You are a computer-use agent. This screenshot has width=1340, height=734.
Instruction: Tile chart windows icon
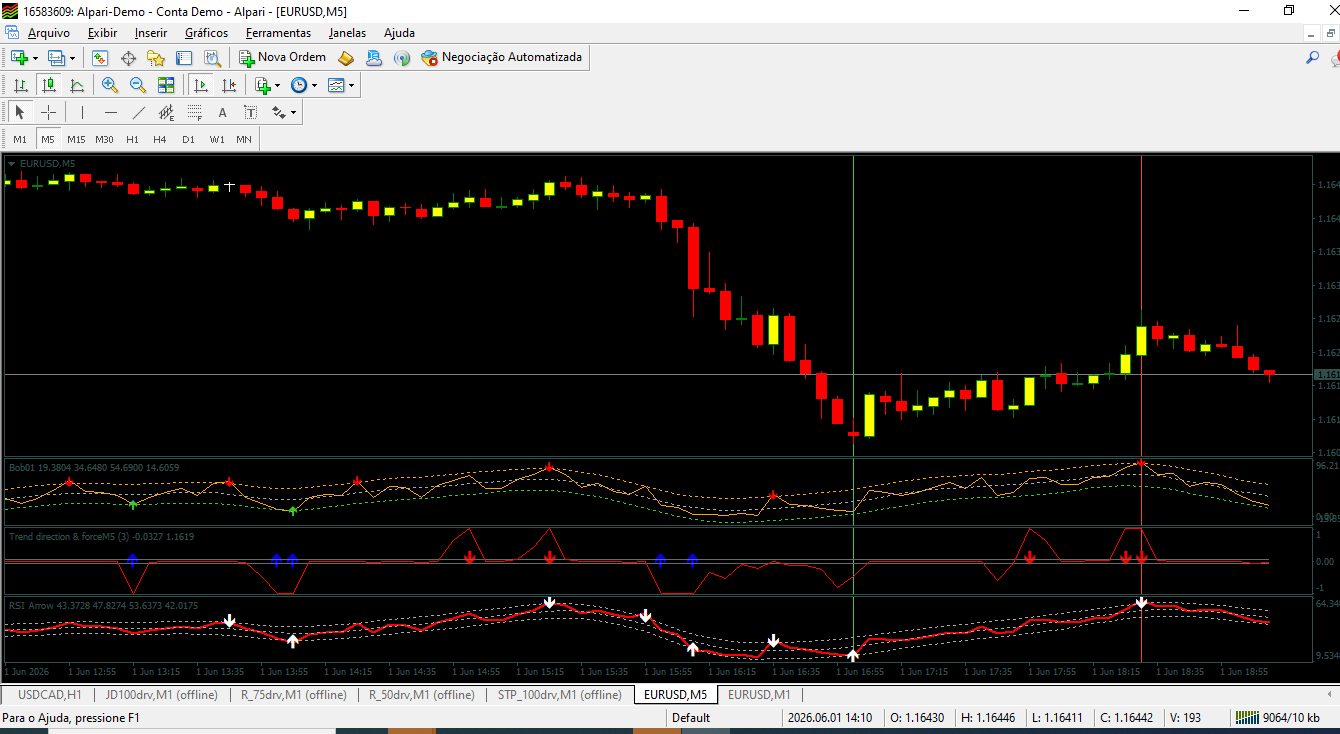pos(166,85)
